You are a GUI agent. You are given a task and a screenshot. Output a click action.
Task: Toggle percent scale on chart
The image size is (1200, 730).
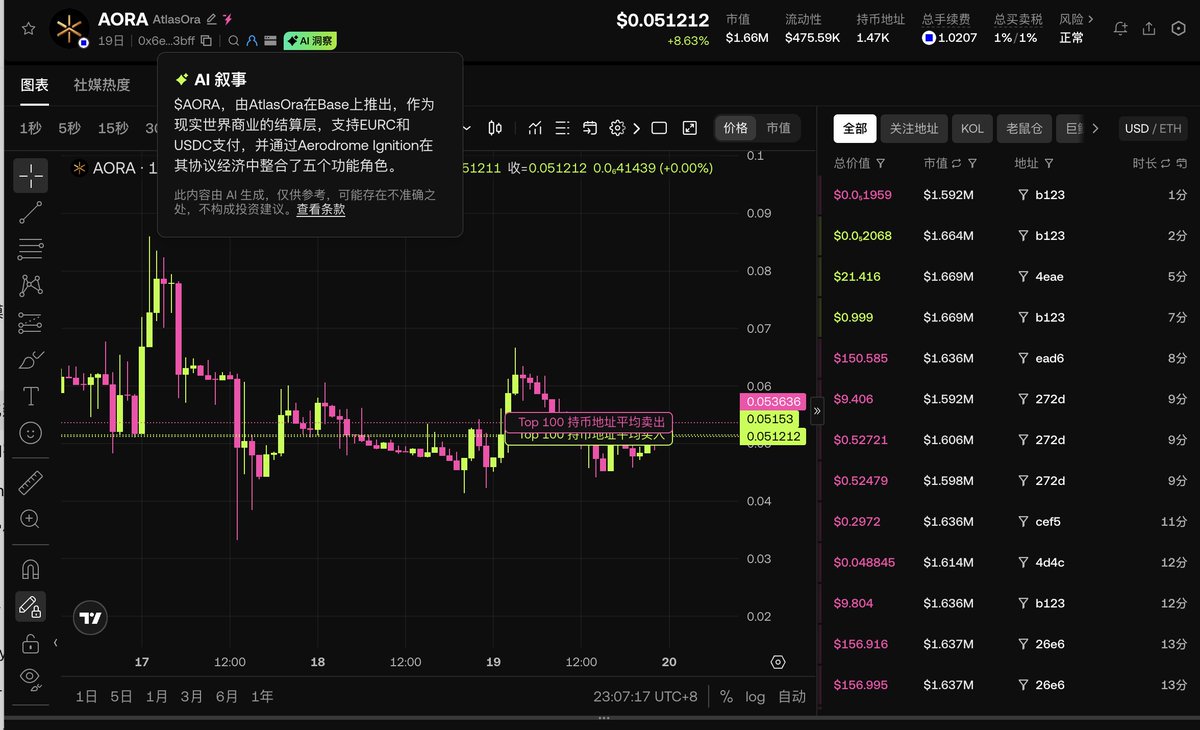tap(726, 696)
